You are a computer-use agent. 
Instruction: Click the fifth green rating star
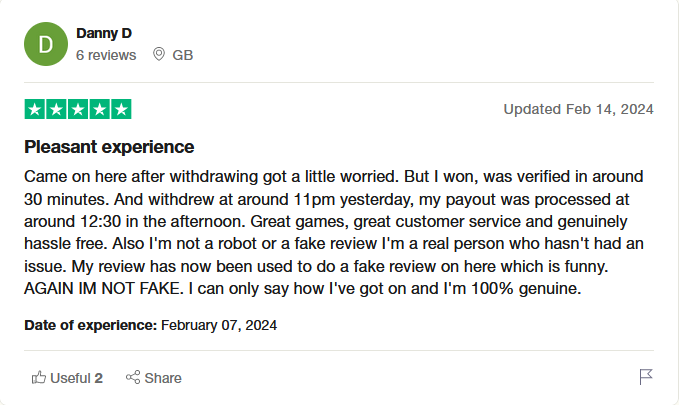tap(121, 109)
